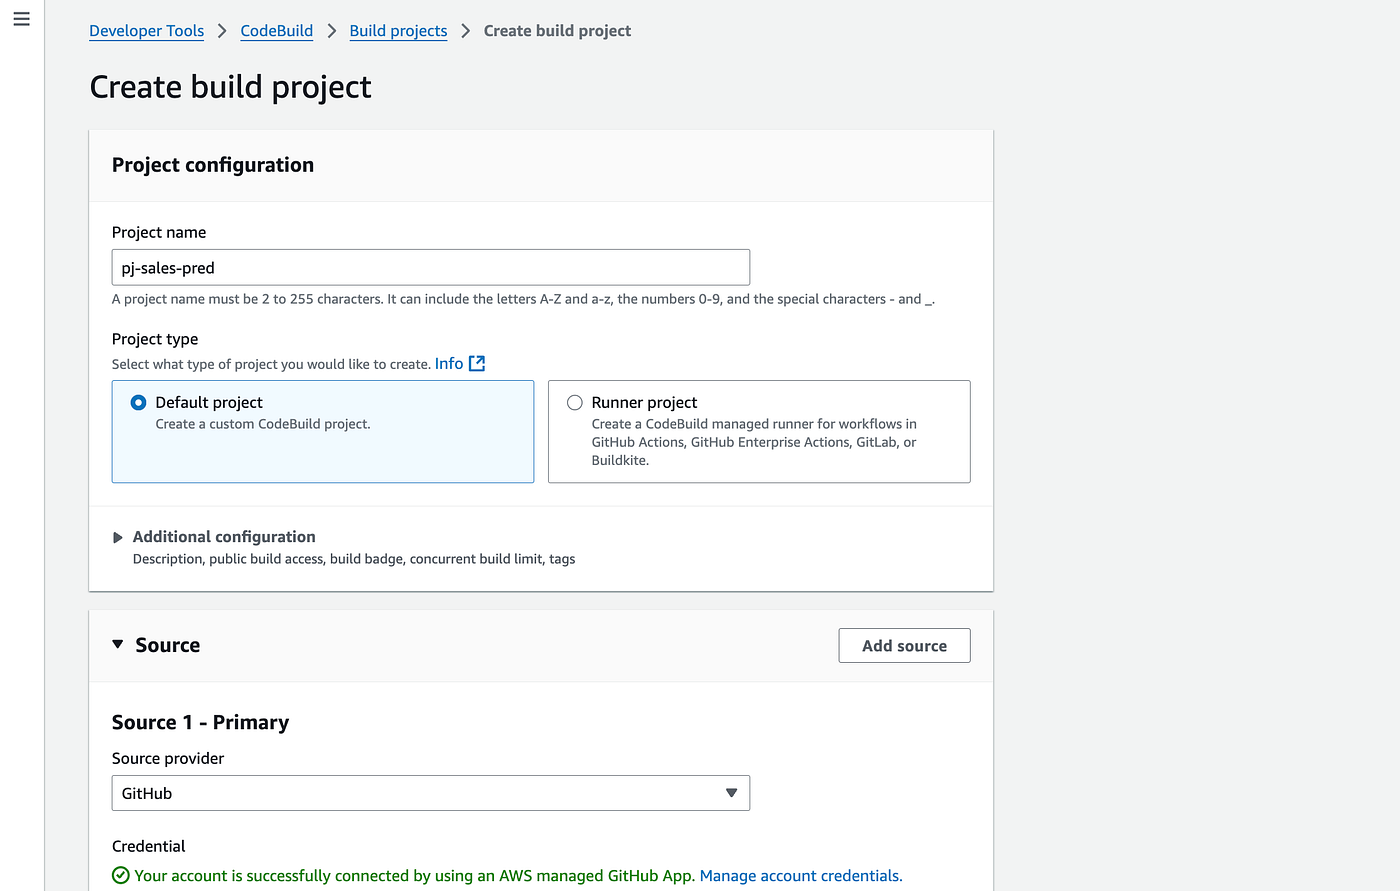Go to Developer Tools breadcrumb
The height and width of the screenshot is (891, 1400).
pyautogui.click(x=147, y=31)
